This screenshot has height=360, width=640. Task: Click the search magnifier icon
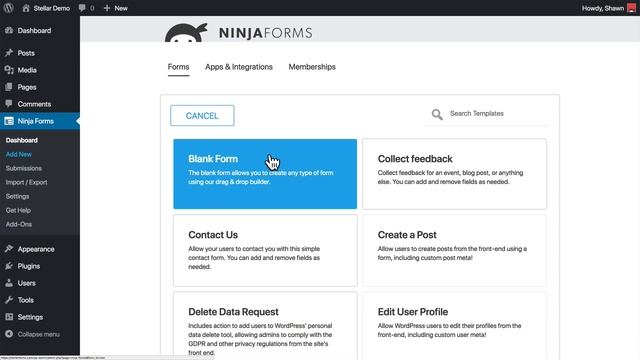pos(437,114)
